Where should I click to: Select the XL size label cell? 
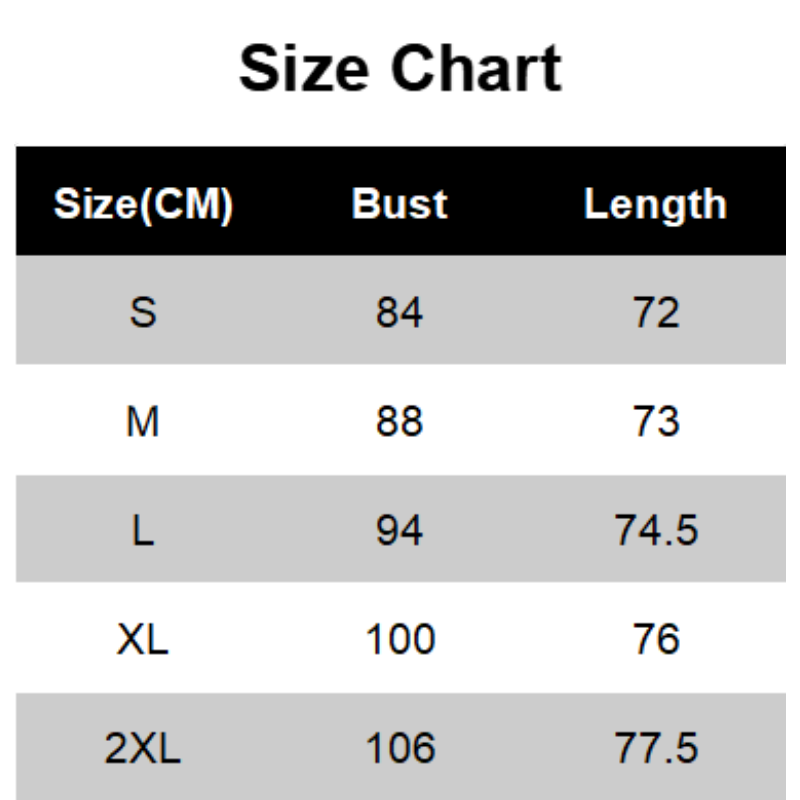[143, 639]
